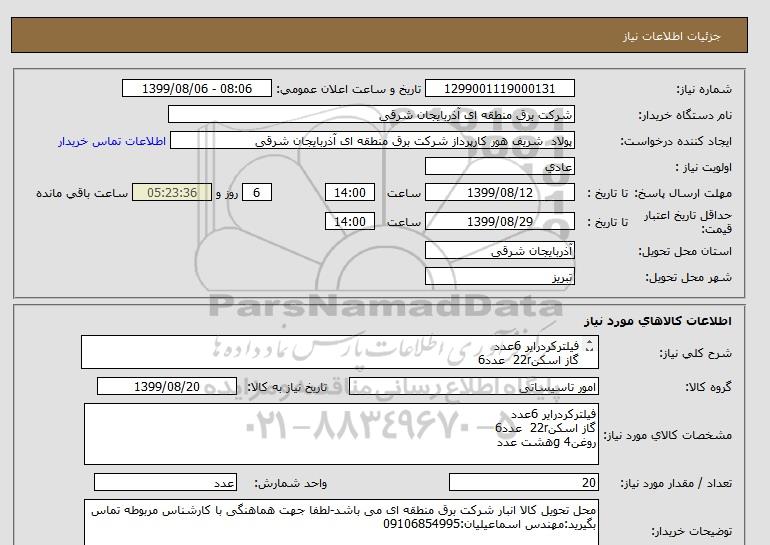Click buyer notes text area with phone 09106854995

click(341, 522)
